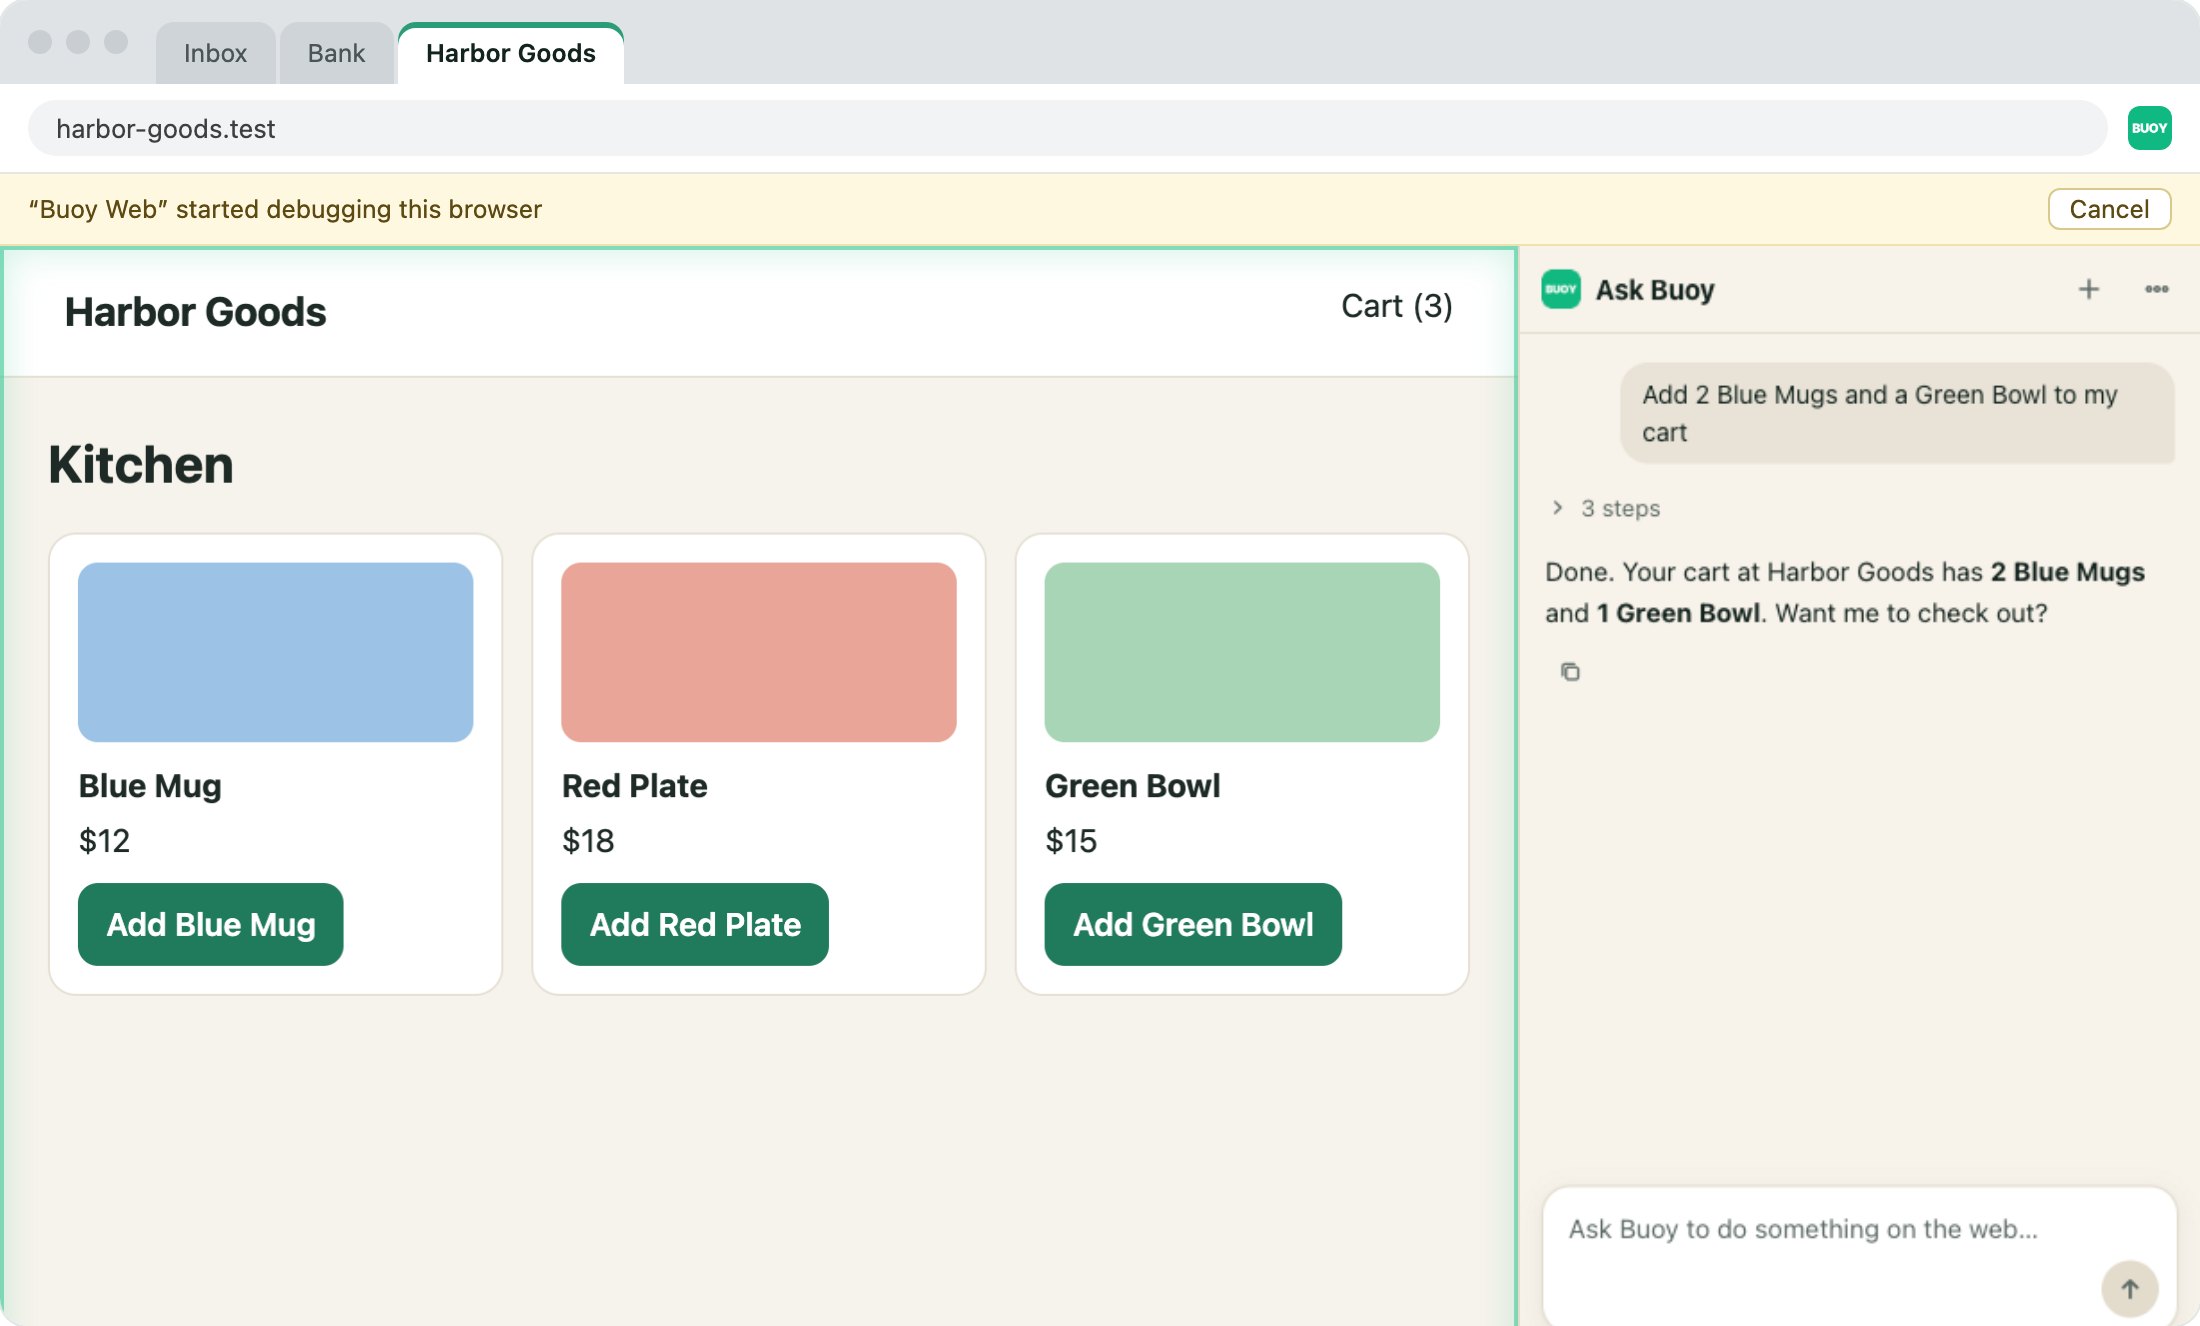Click the Buoy extension icon in toolbar
The height and width of the screenshot is (1326, 2200).
(x=2149, y=128)
